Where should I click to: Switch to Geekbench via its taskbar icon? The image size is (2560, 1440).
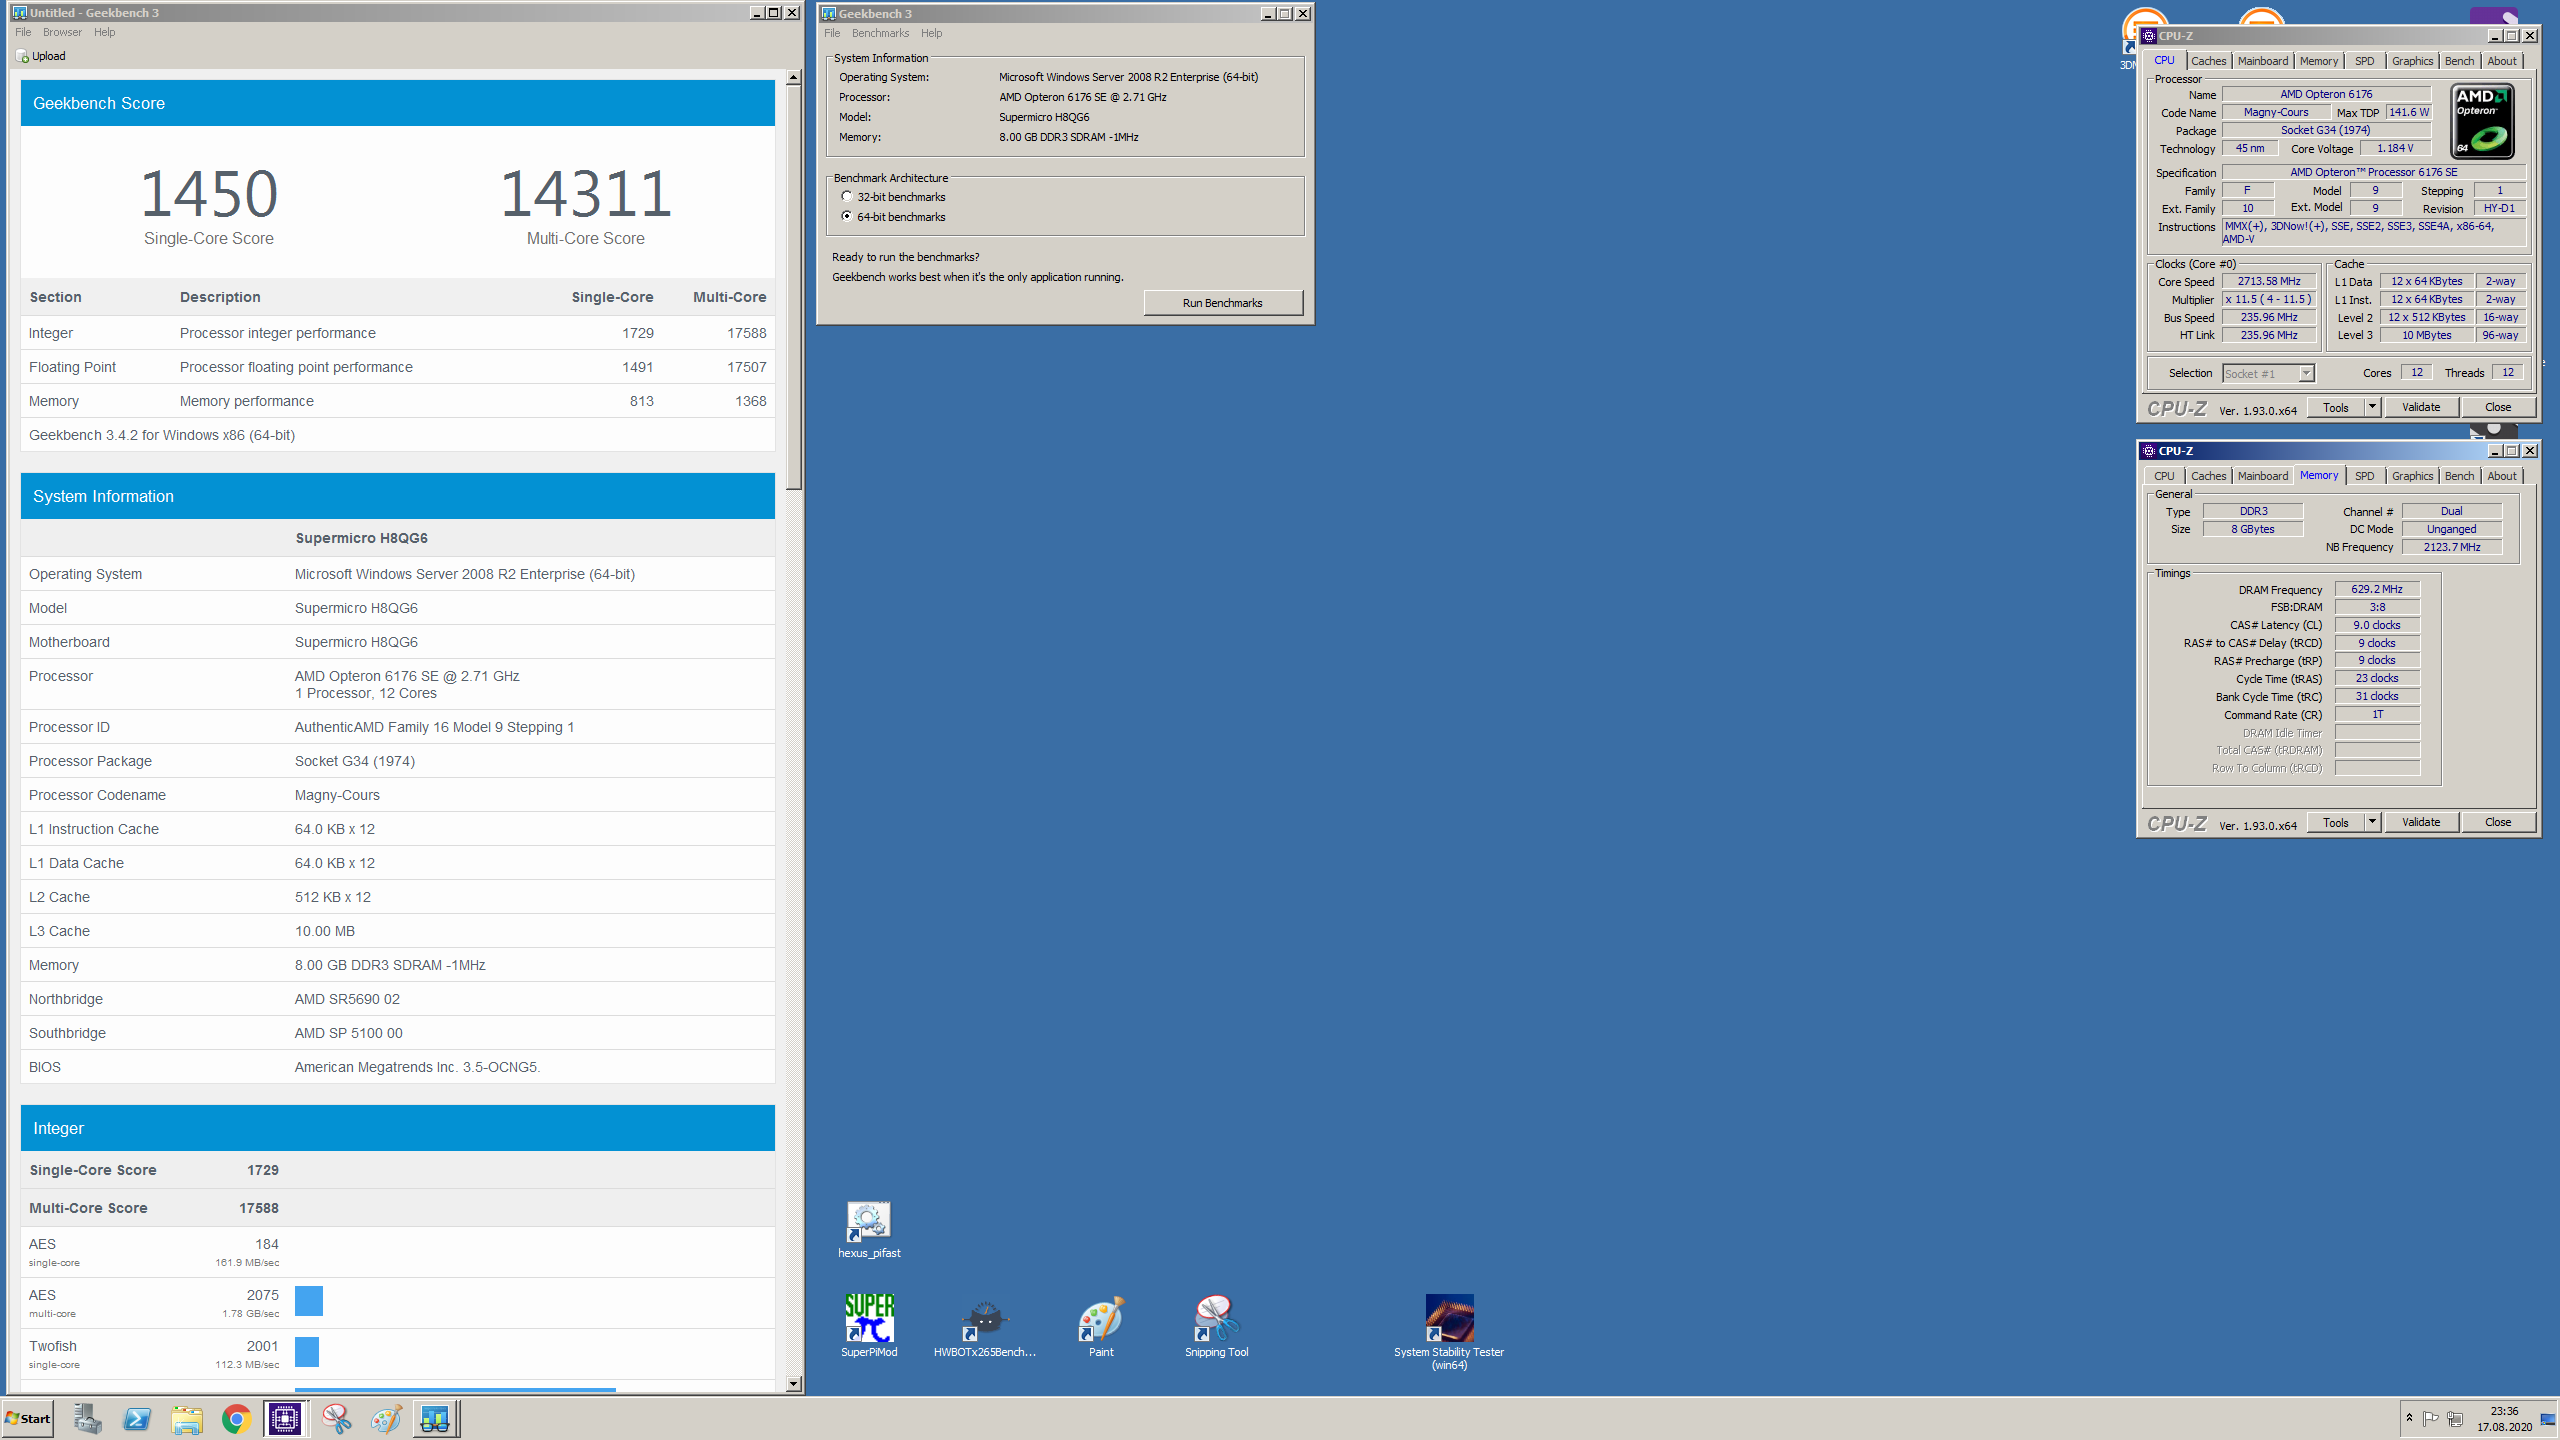coord(435,1418)
